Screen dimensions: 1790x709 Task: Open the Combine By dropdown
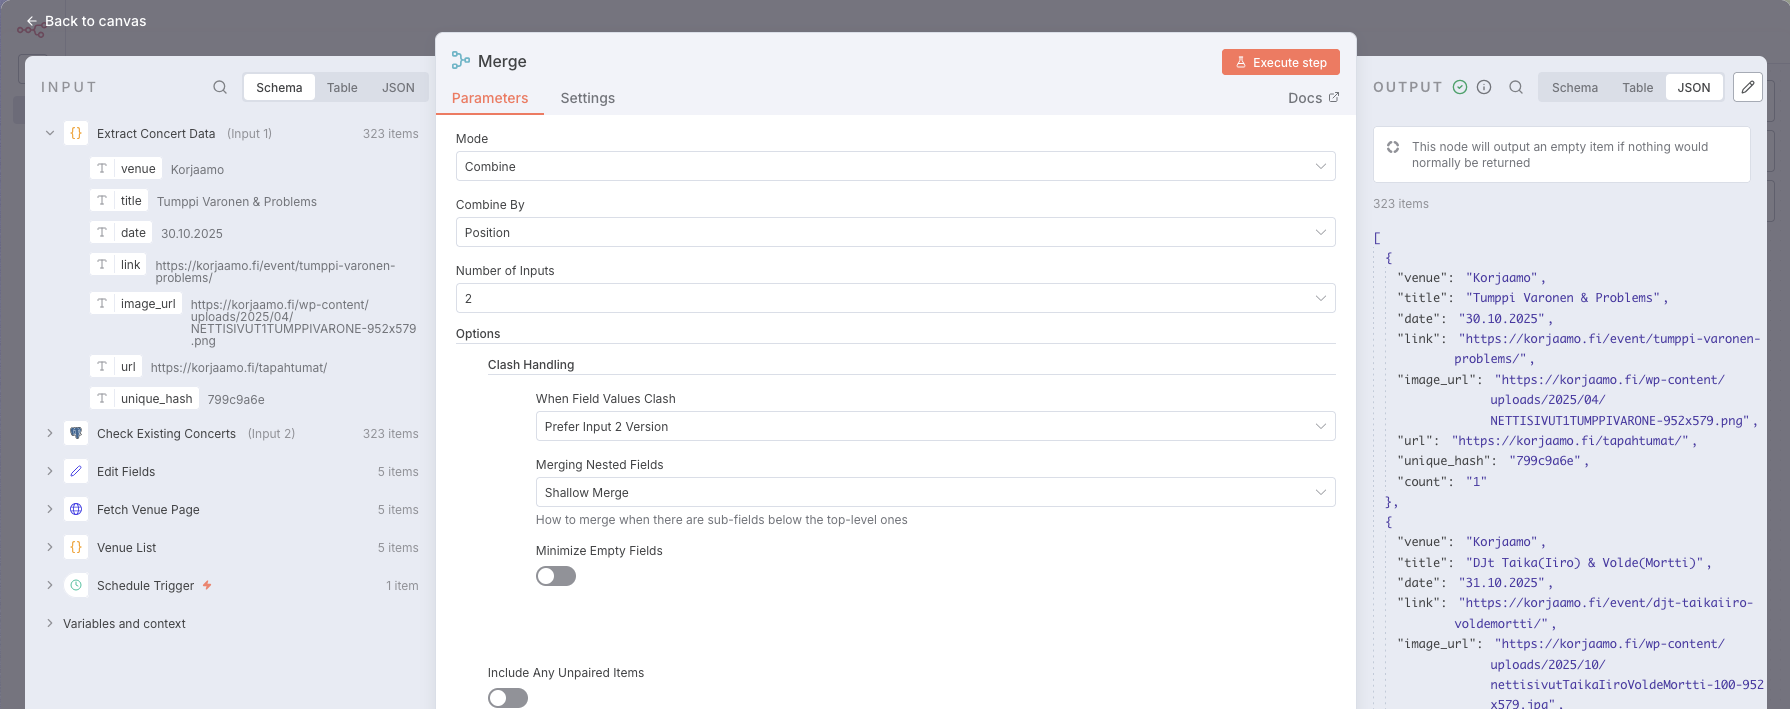click(x=895, y=232)
